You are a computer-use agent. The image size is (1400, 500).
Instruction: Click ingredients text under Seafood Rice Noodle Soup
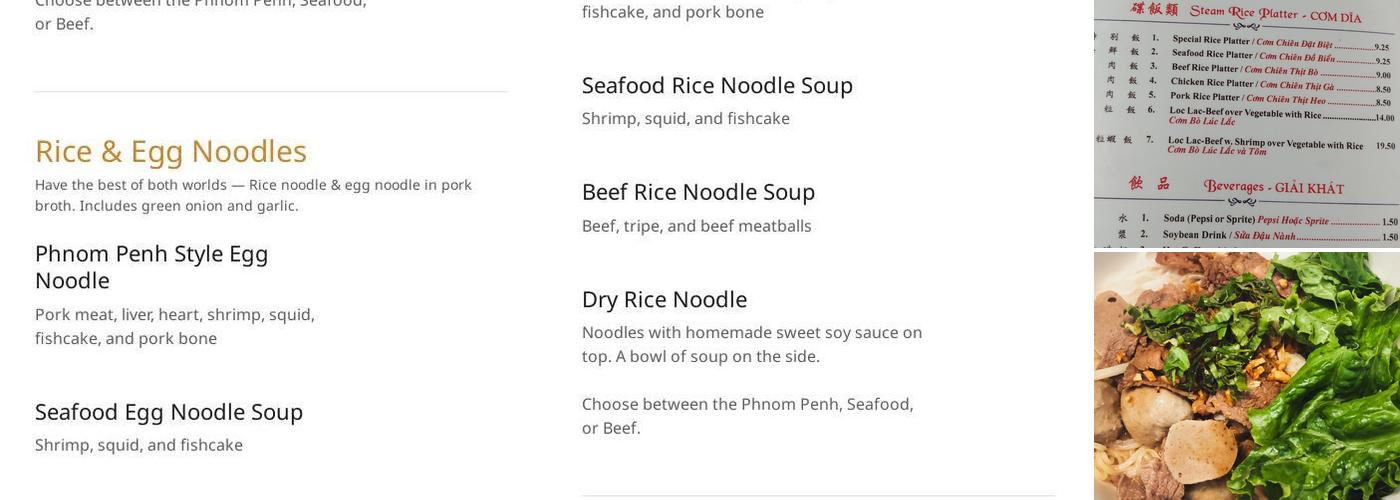pyautogui.click(x=686, y=118)
